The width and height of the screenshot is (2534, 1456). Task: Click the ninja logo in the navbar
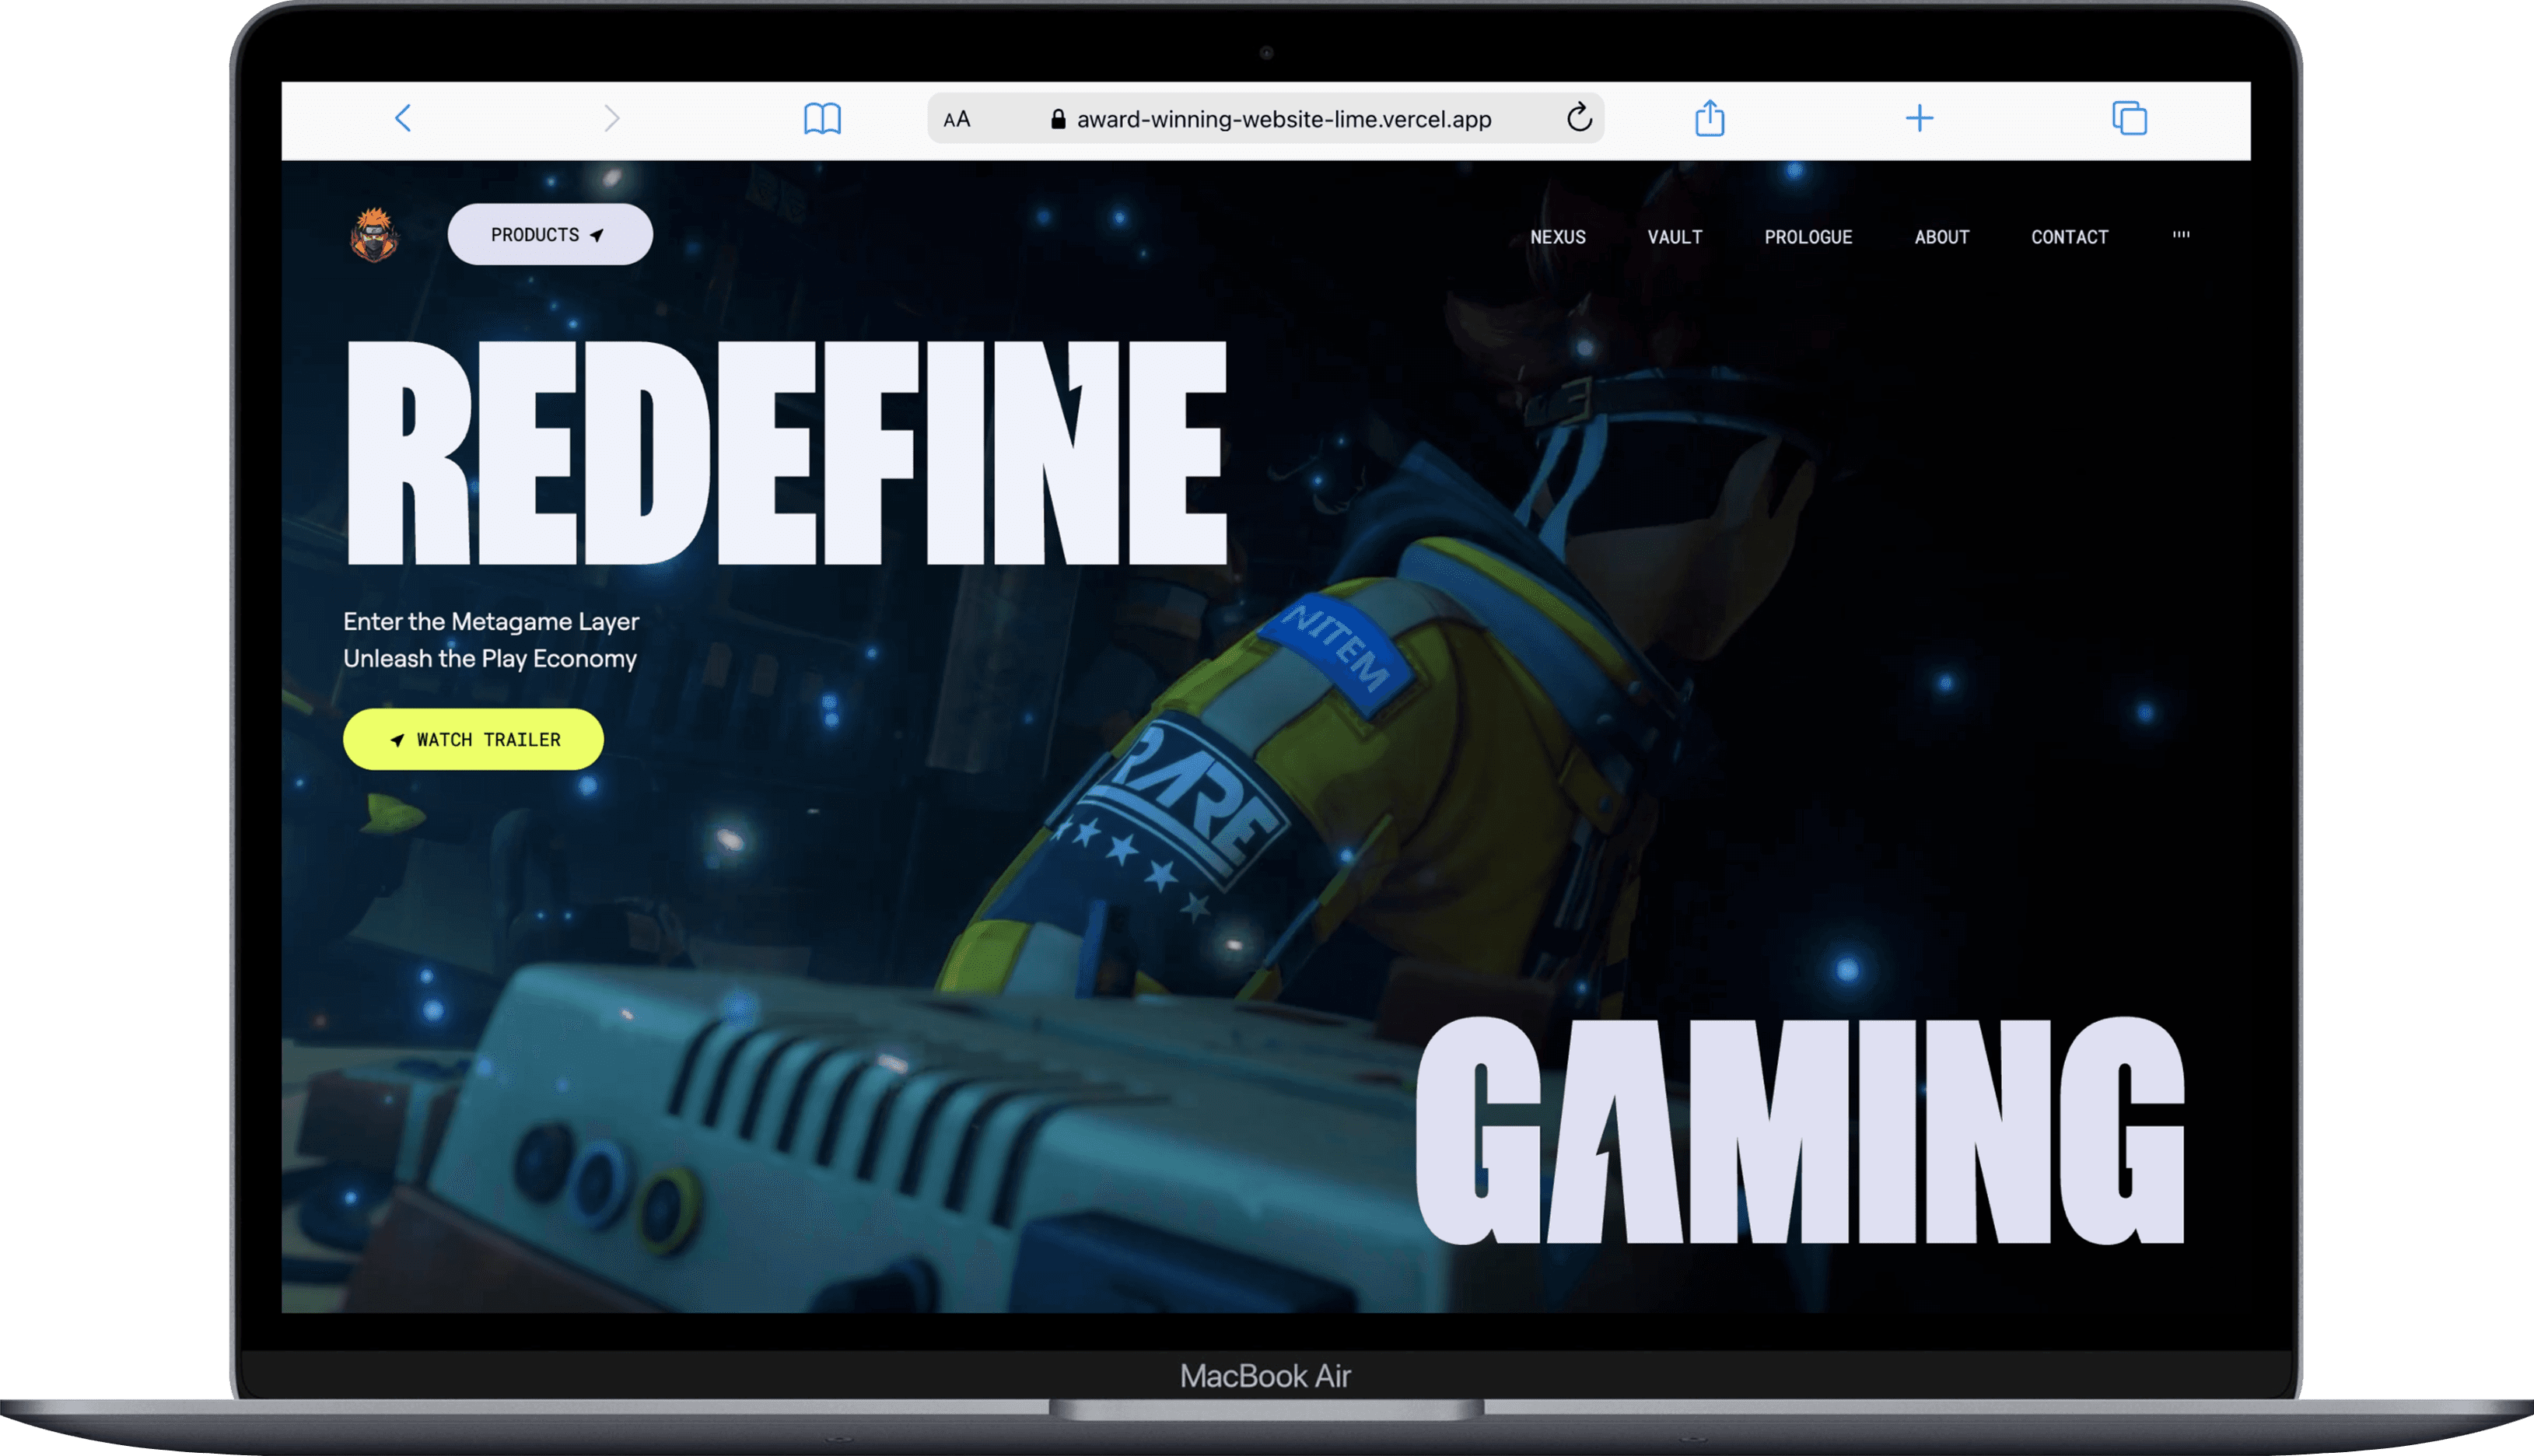click(x=374, y=235)
